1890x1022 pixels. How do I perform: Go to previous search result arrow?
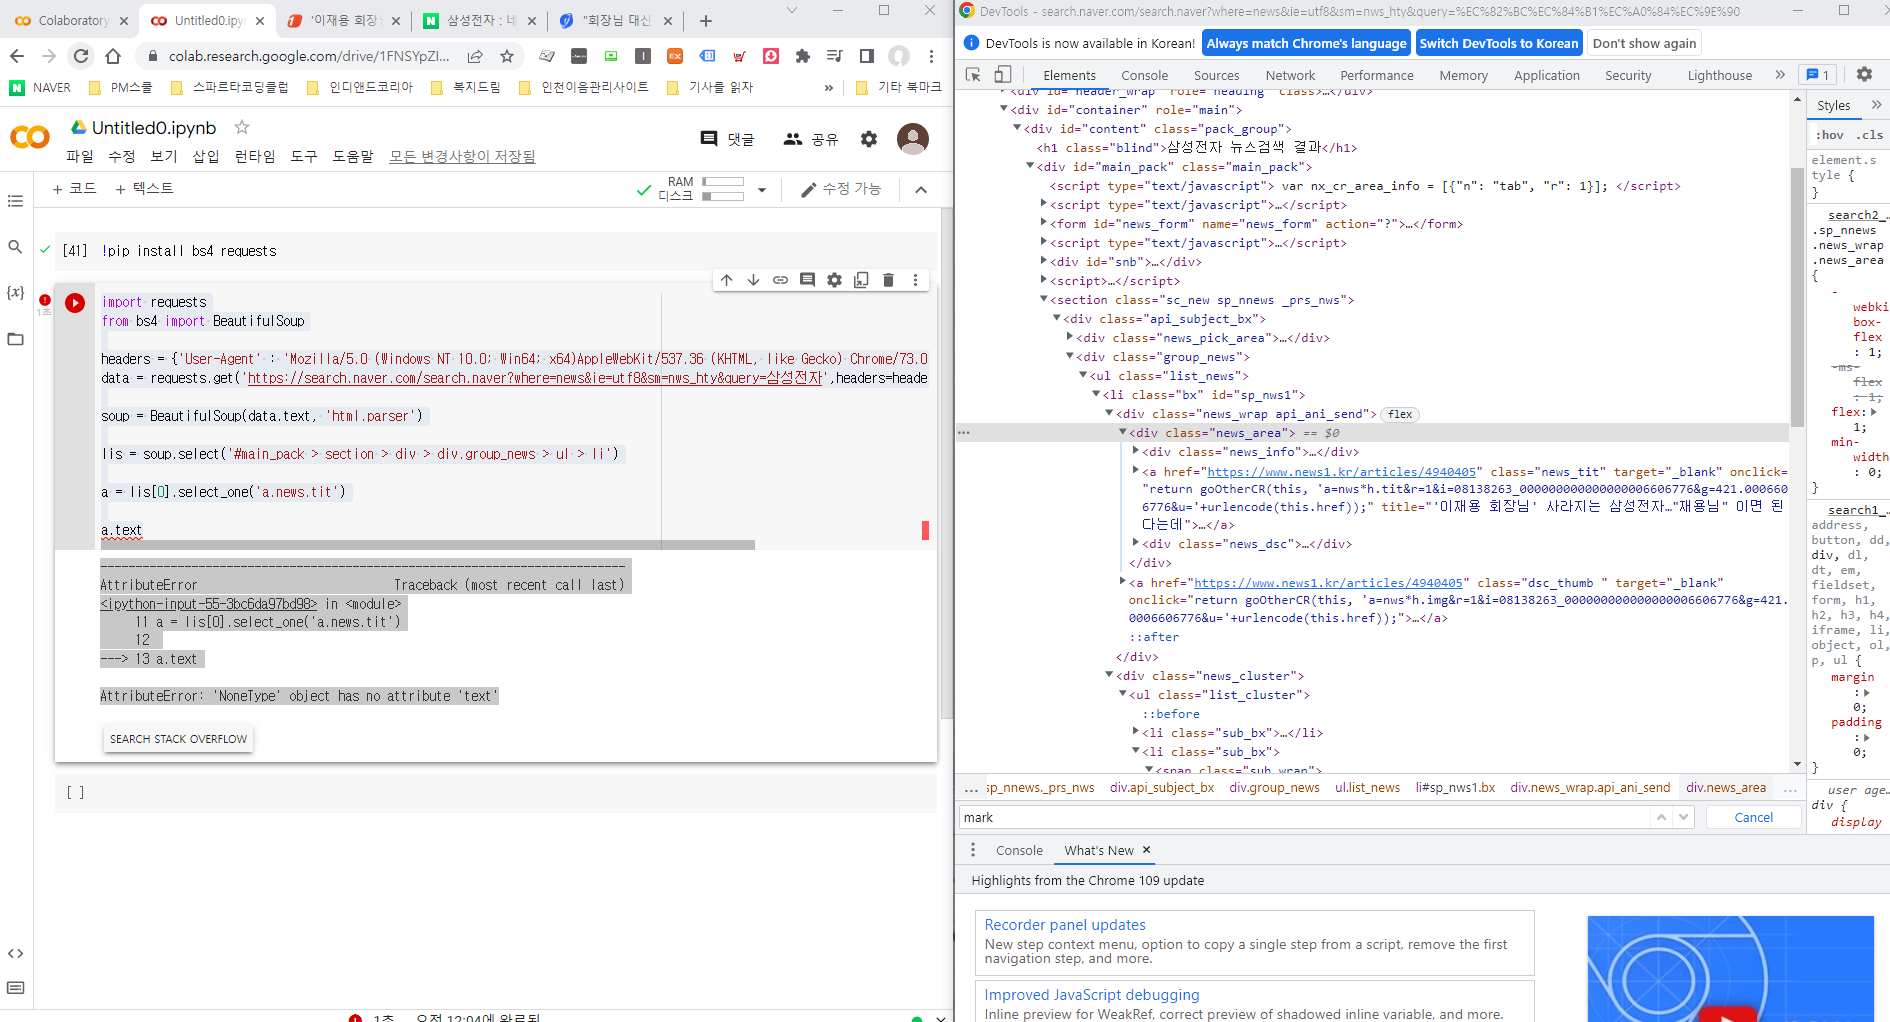[1661, 817]
